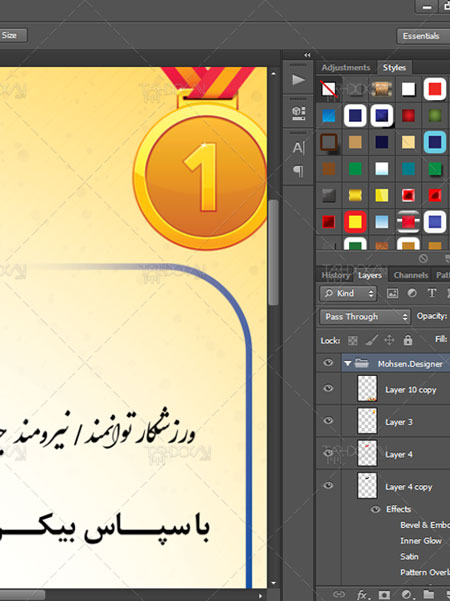The image size is (450, 601).
Task: Click the lock position move icon
Action: pos(389,340)
